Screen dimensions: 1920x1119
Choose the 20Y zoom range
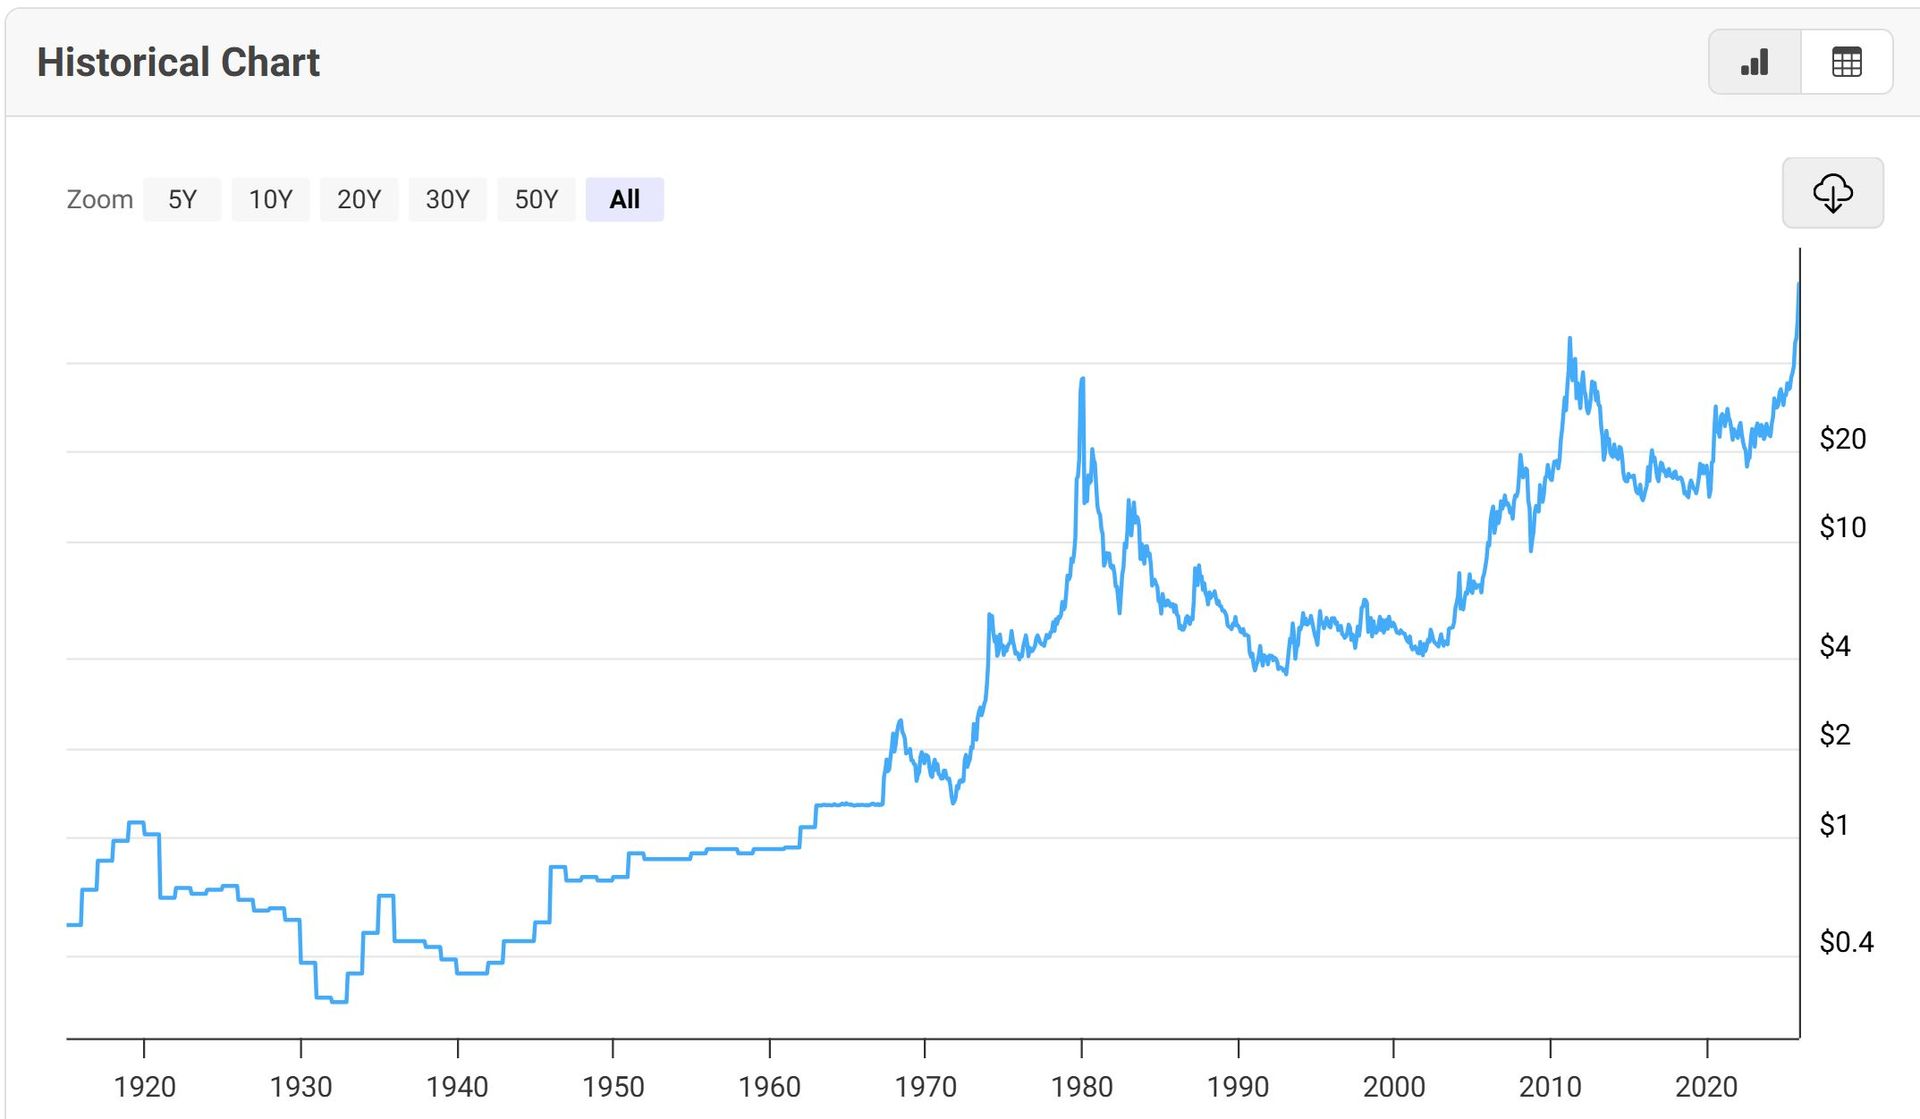359,199
